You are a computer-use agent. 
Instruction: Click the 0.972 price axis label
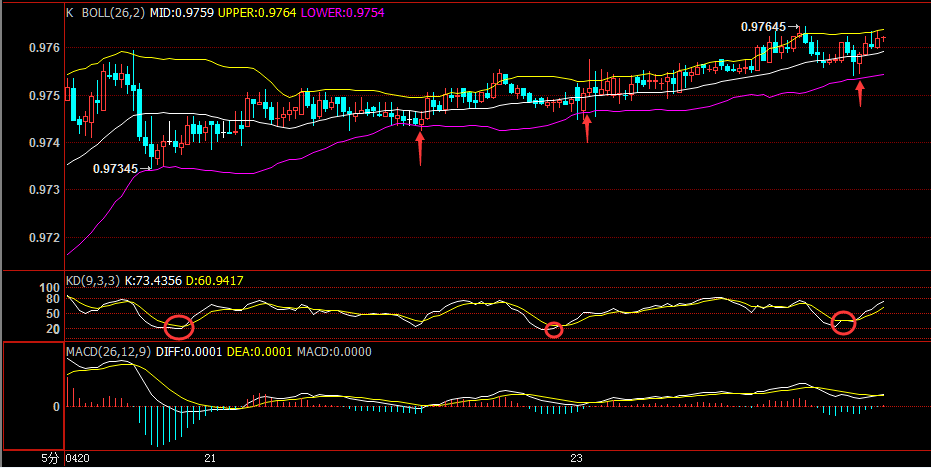pyautogui.click(x=44, y=238)
